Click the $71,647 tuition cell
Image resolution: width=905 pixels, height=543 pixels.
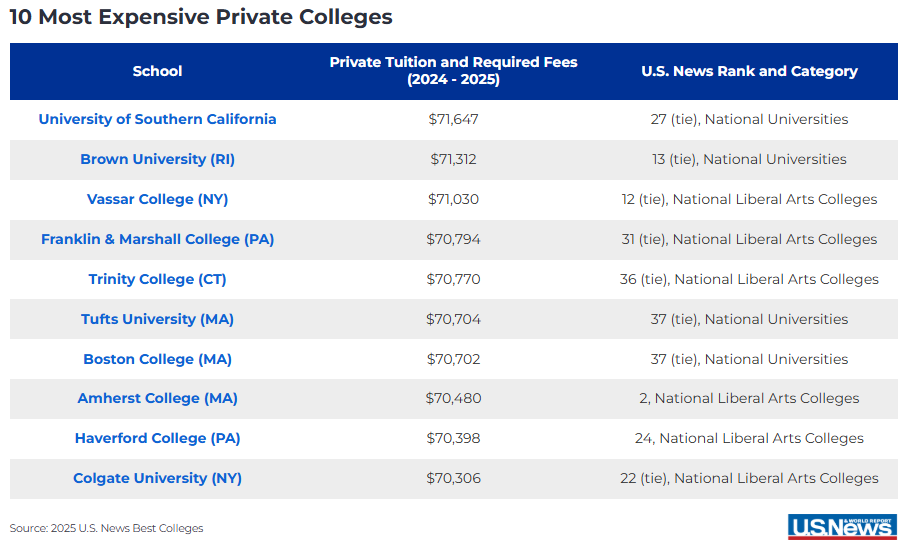(453, 119)
